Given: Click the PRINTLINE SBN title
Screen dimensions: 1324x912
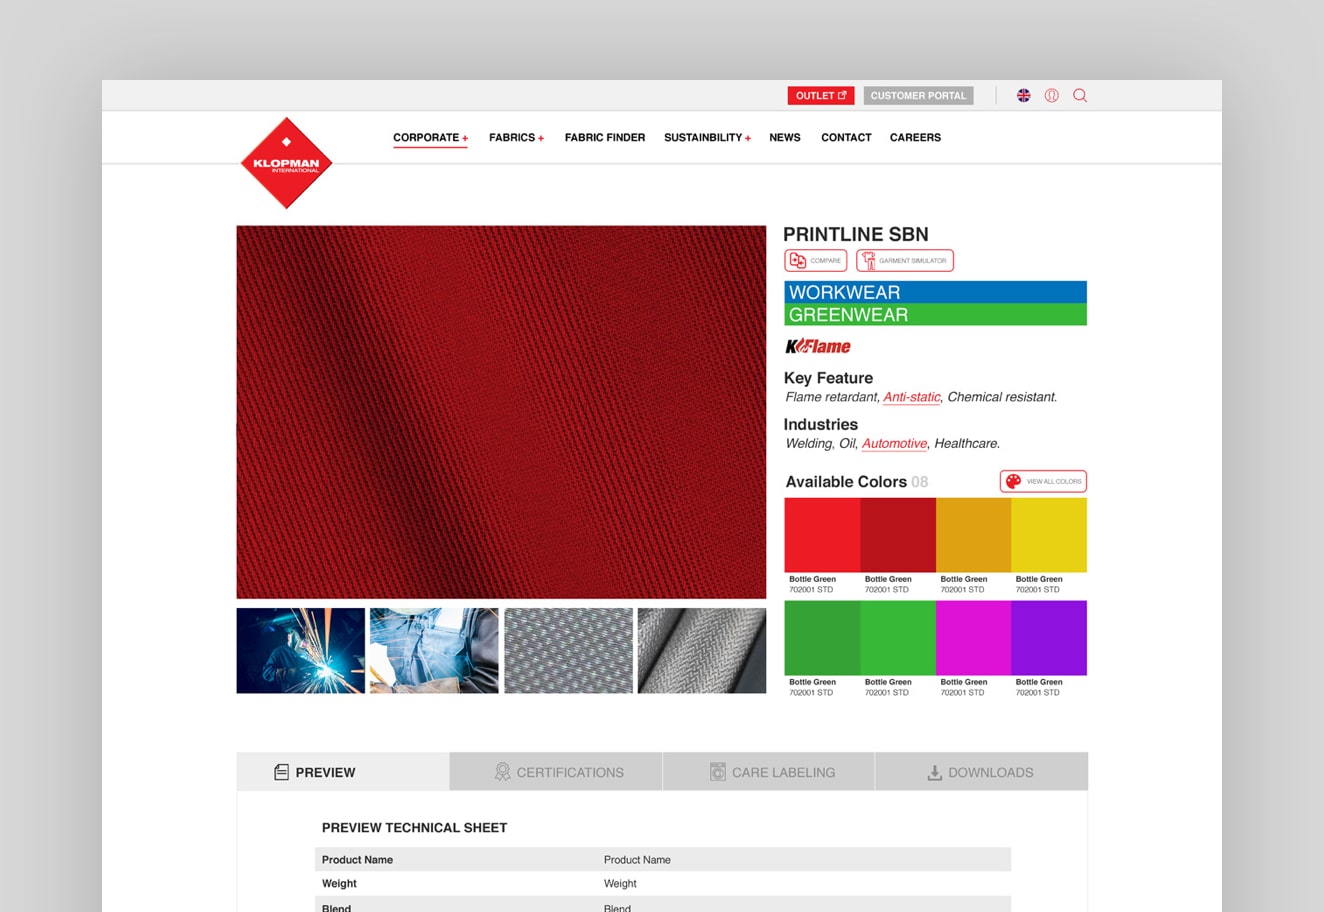Looking at the screenshot, I should (x=856, y=234).
